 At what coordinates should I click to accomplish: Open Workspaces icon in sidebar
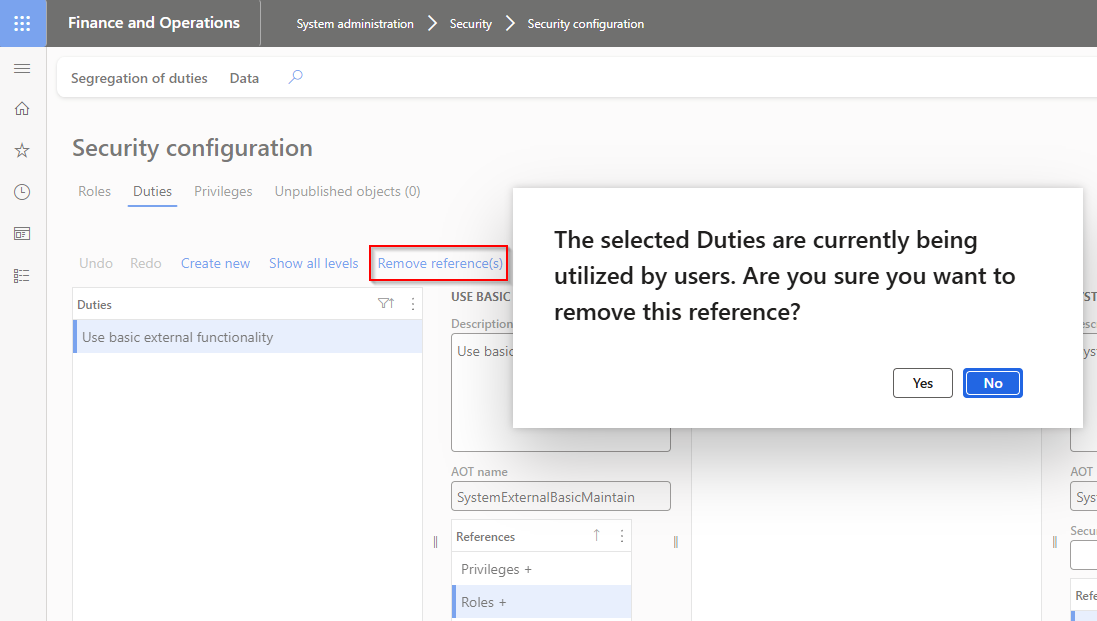(x=22, y=233)
